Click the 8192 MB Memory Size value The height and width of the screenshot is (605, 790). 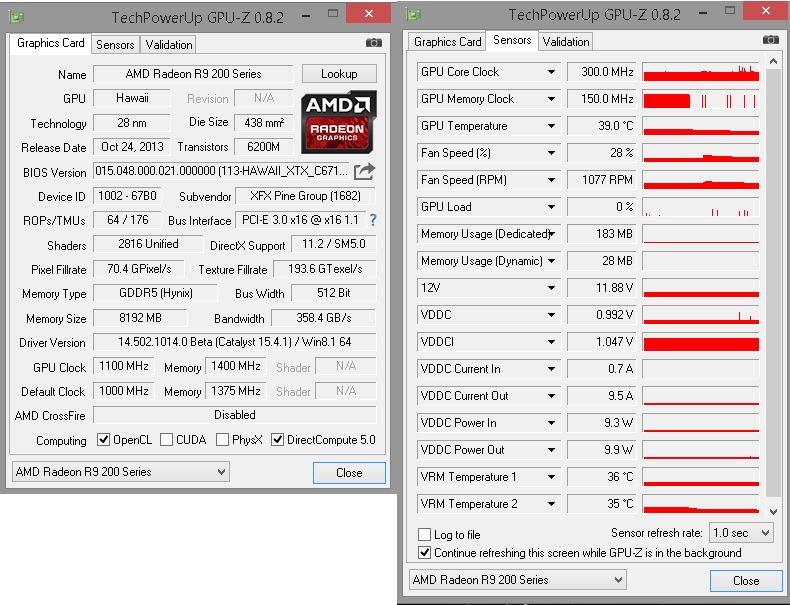click(x=140, y=317)
